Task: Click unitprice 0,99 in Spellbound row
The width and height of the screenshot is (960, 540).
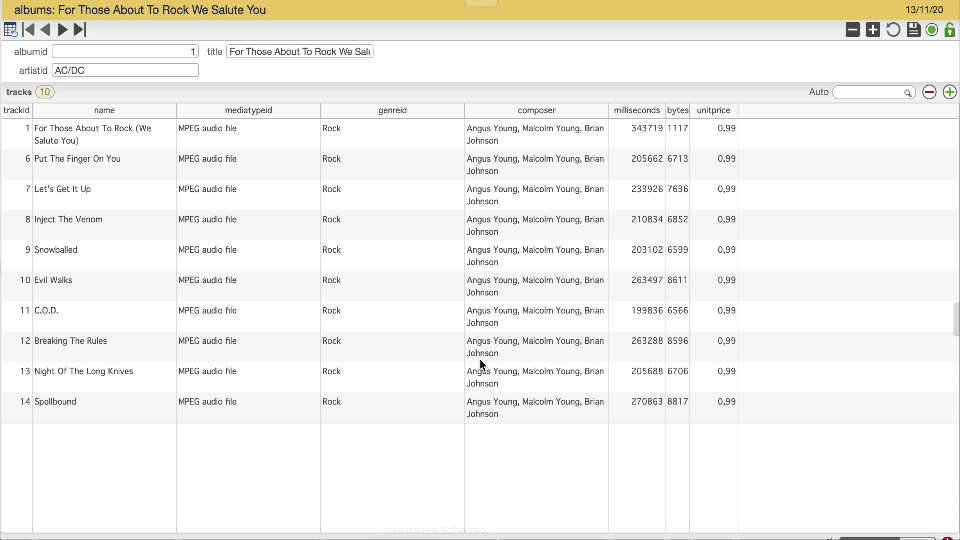Action: tap(727, 402)
